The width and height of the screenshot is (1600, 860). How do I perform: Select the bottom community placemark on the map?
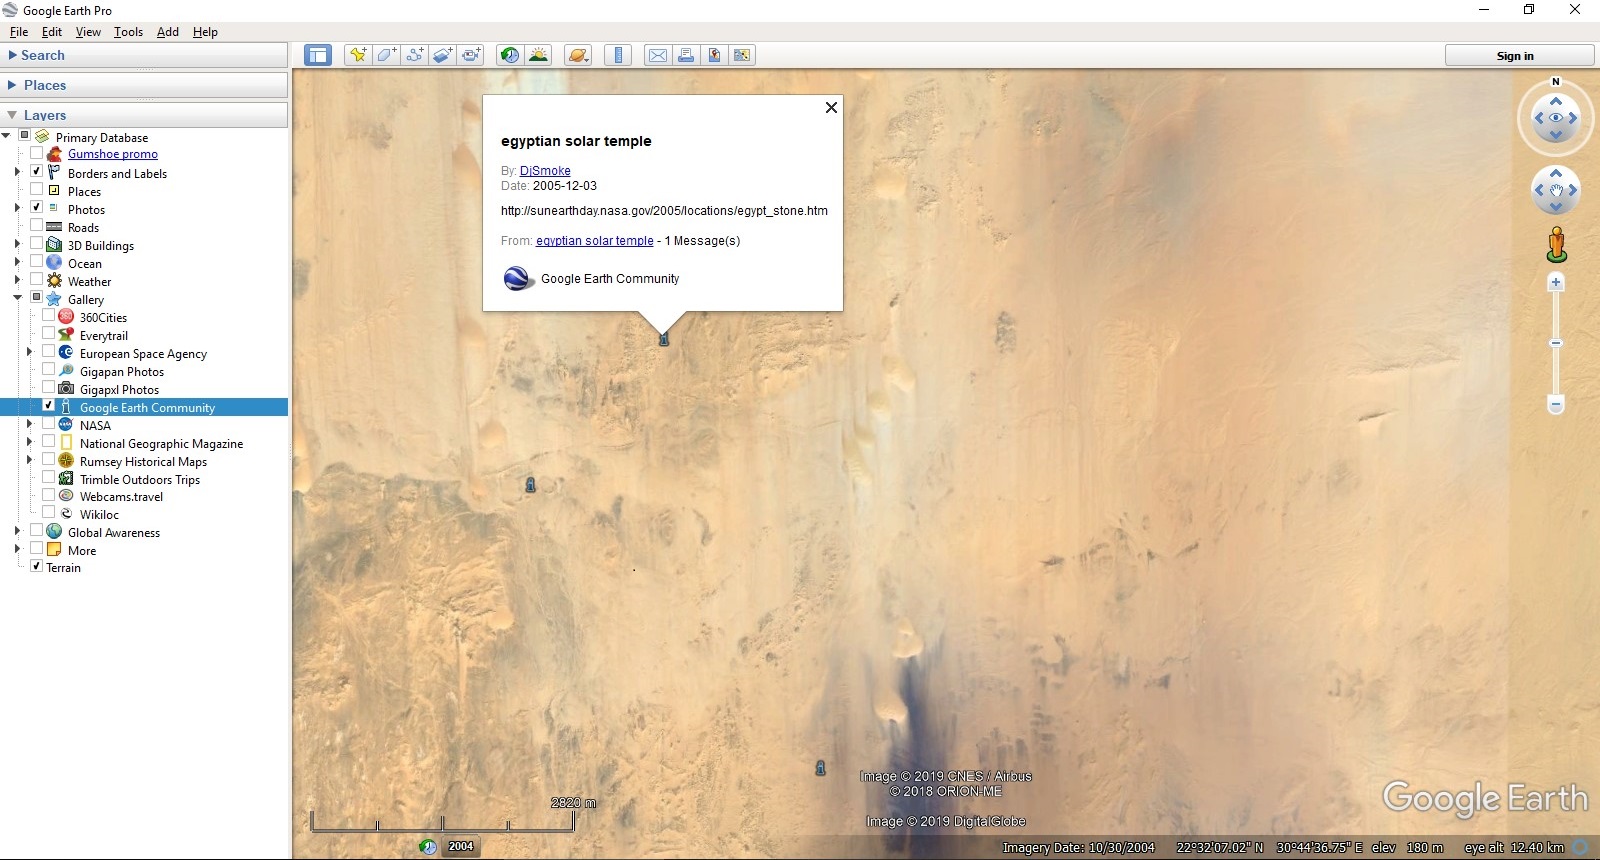pos(820,768)
